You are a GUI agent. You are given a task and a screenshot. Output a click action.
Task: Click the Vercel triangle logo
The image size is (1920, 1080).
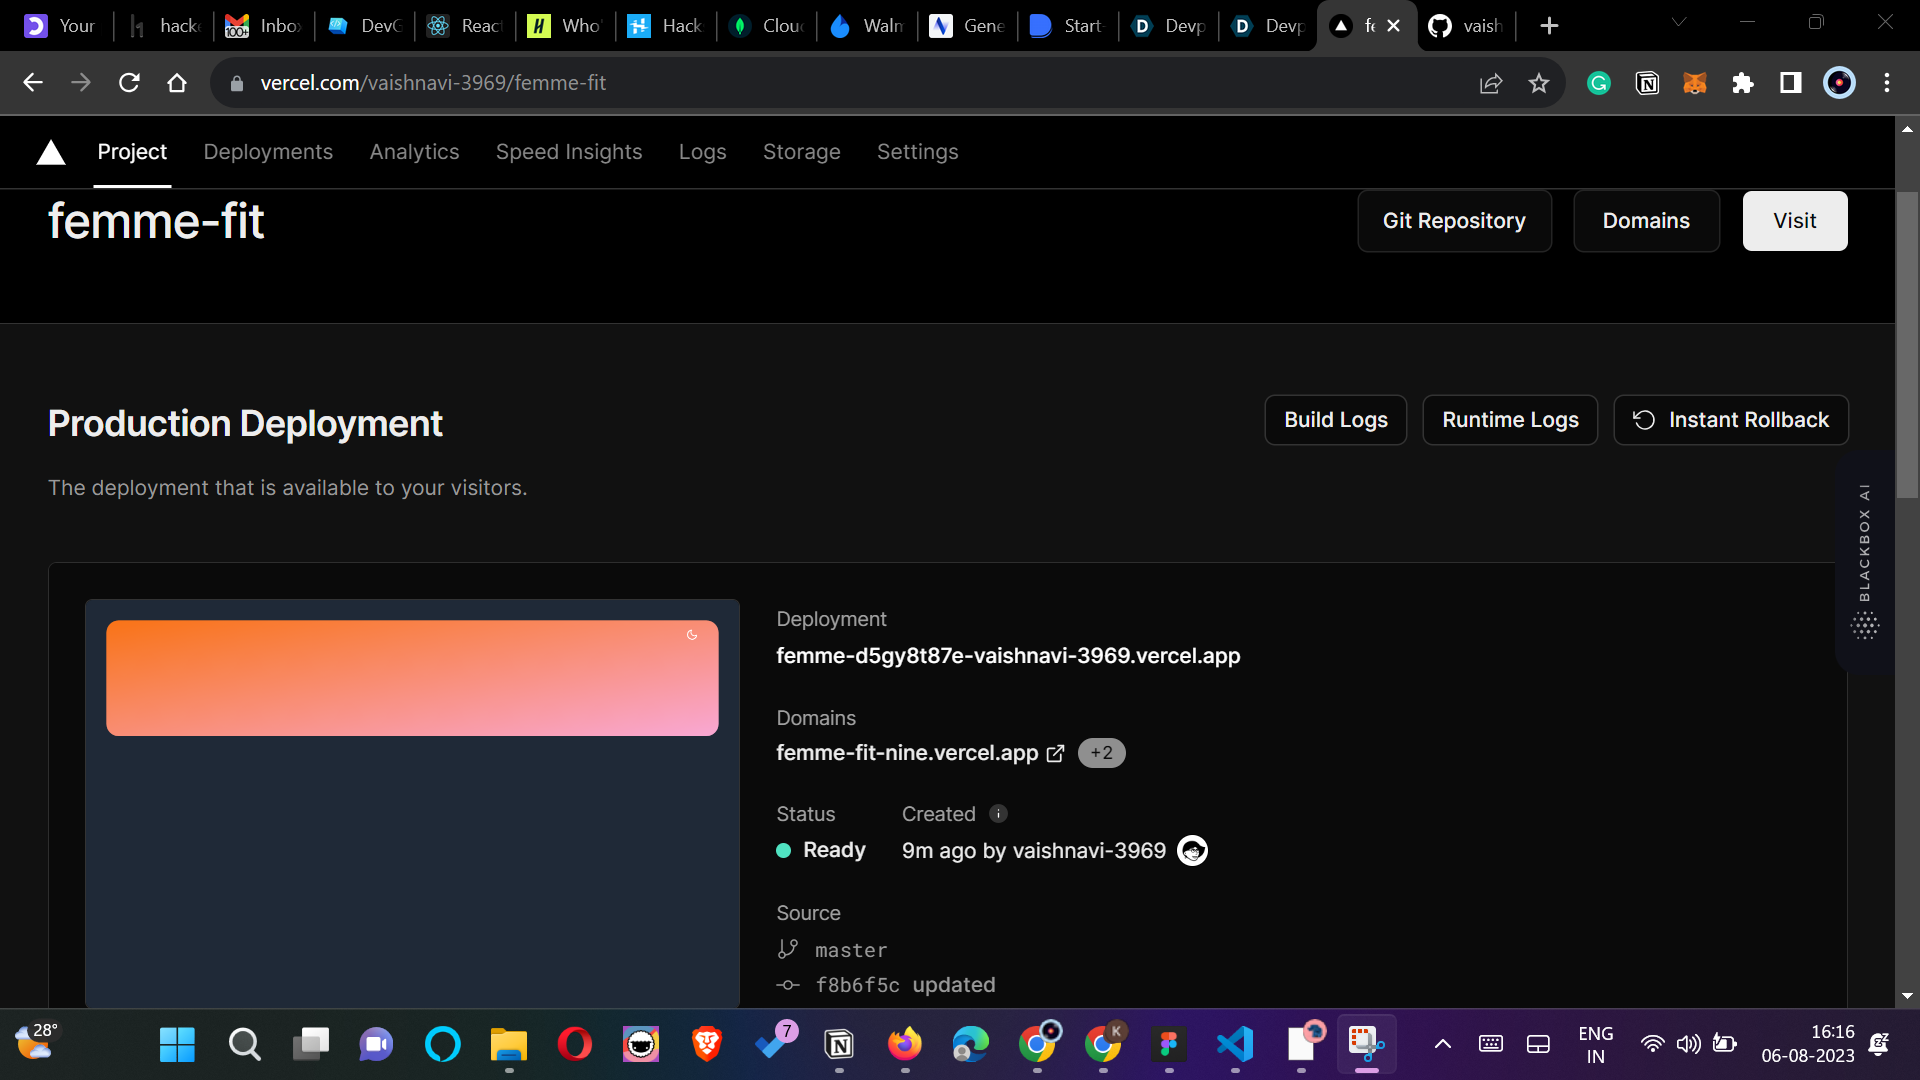[51, 152]
